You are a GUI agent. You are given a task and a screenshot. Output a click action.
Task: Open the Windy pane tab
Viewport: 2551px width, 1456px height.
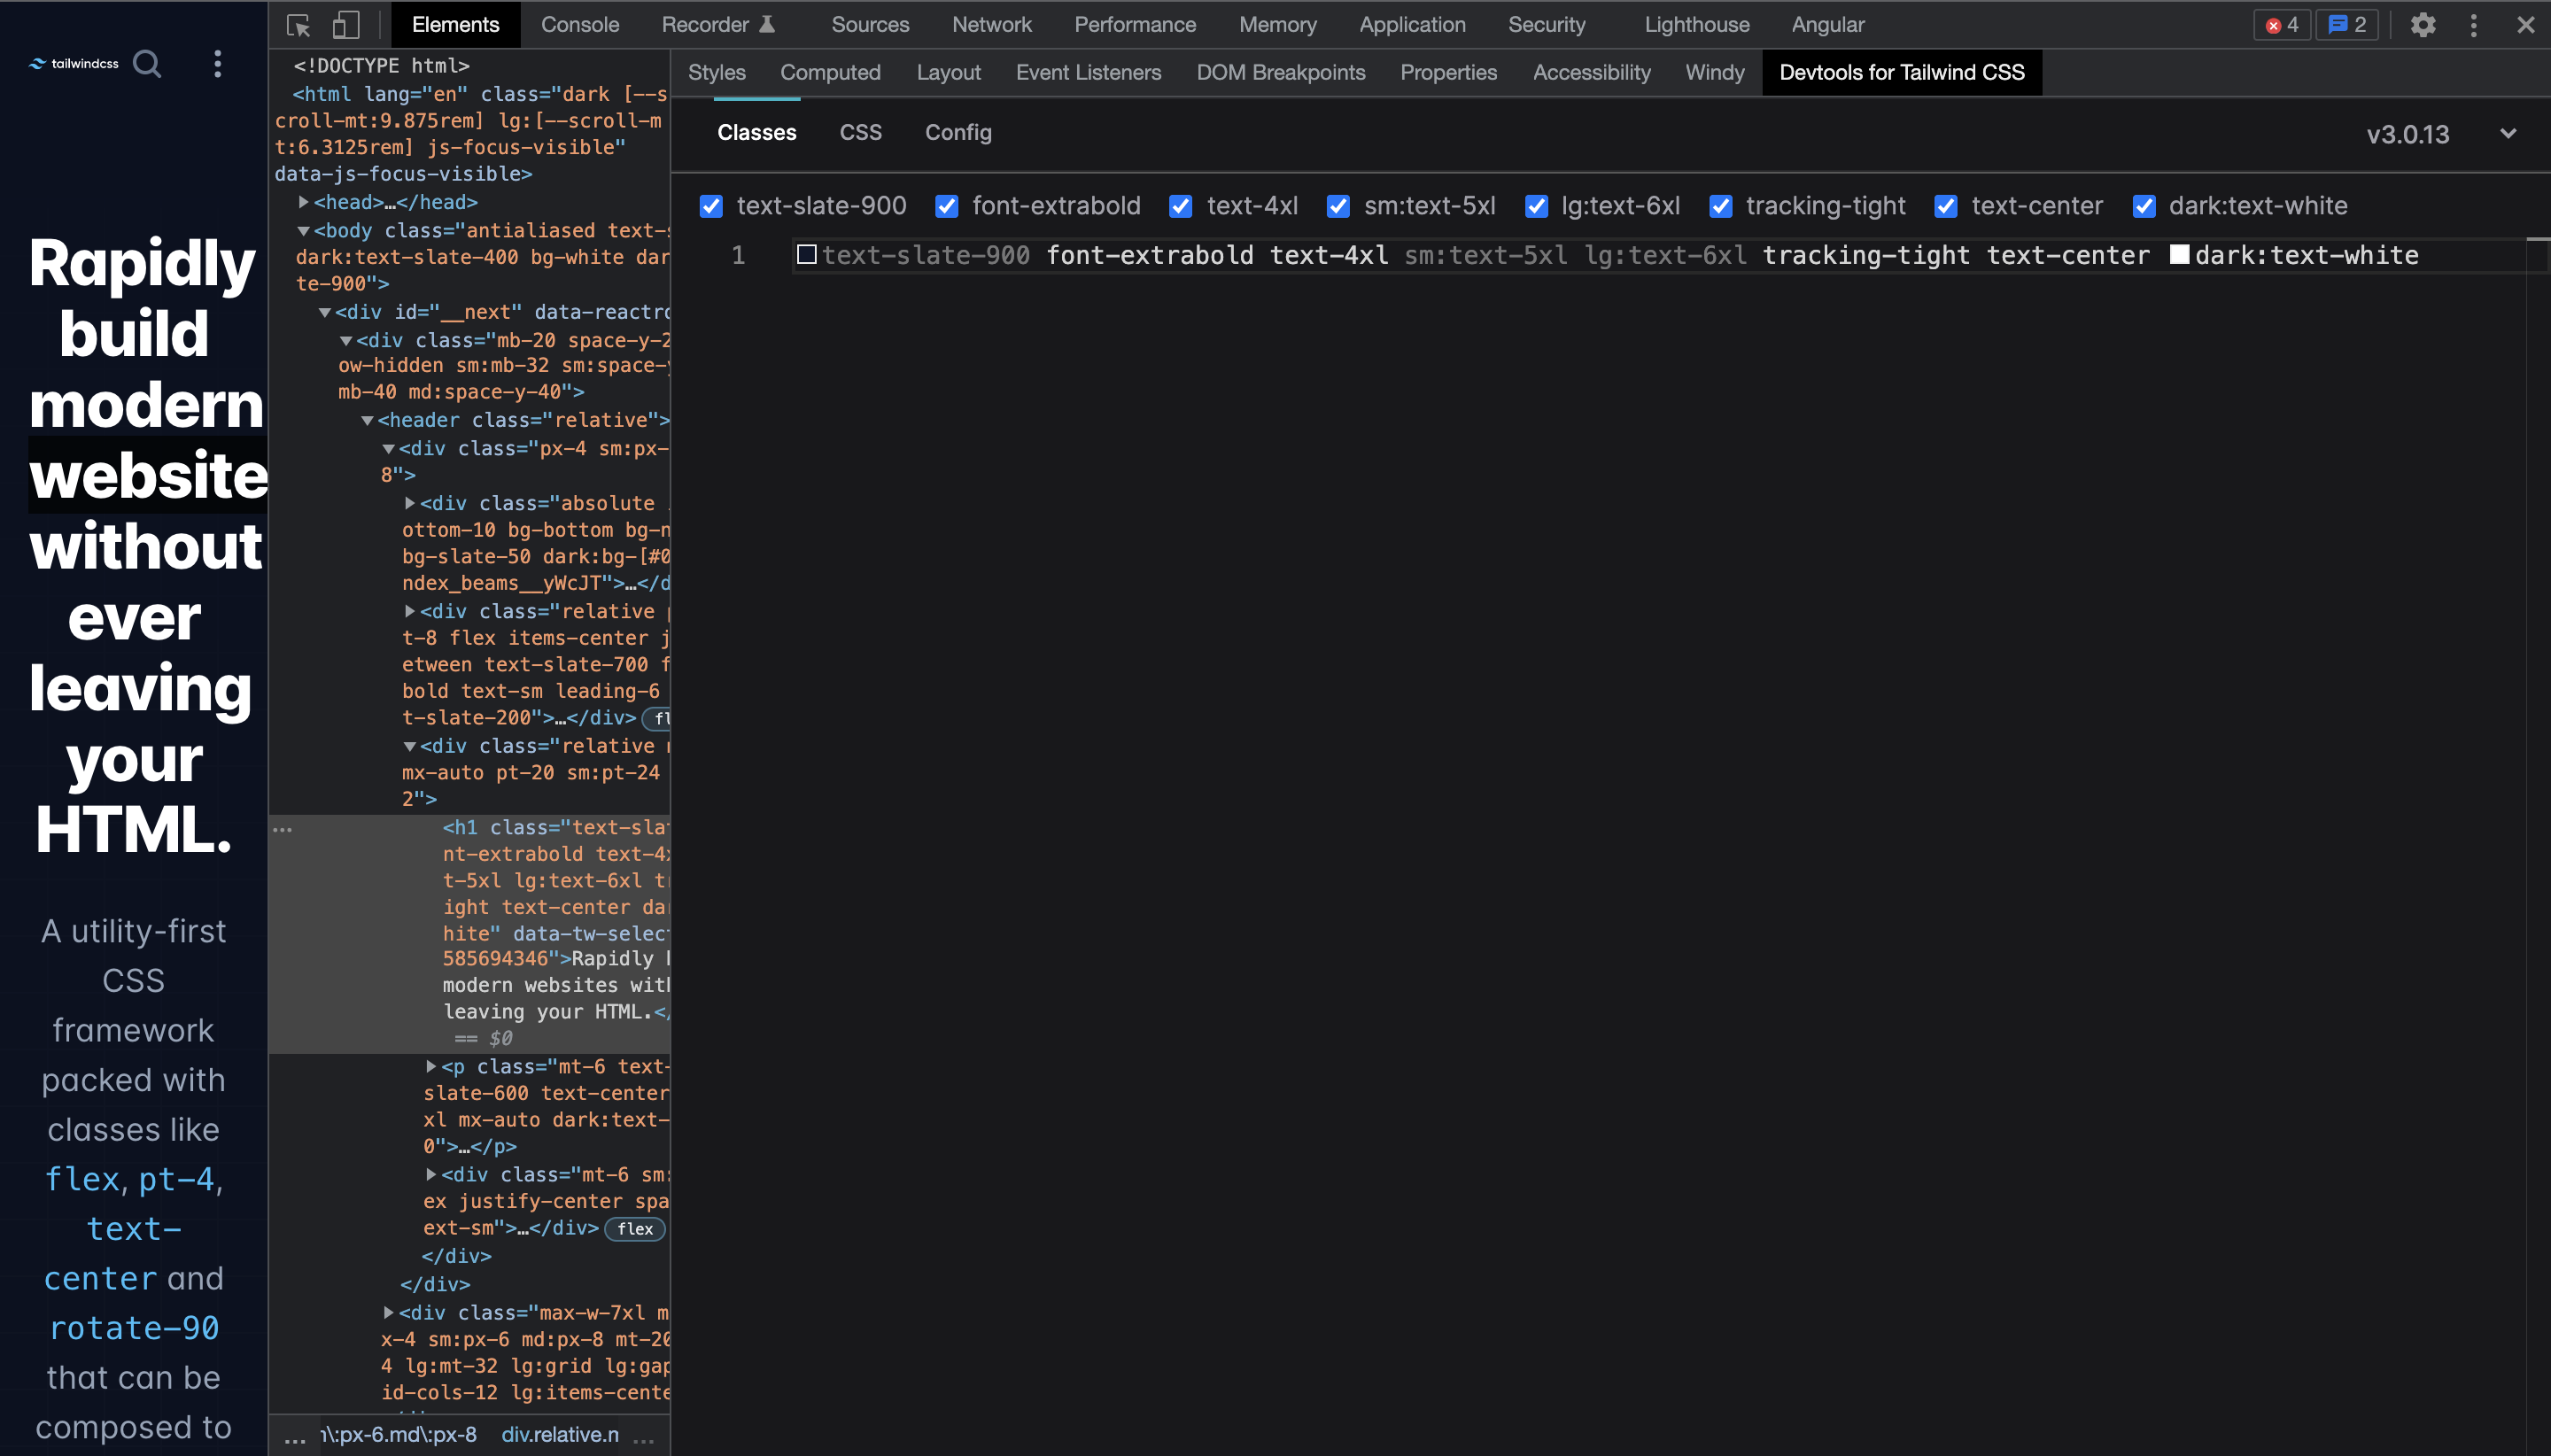[x=1715, y=73]
